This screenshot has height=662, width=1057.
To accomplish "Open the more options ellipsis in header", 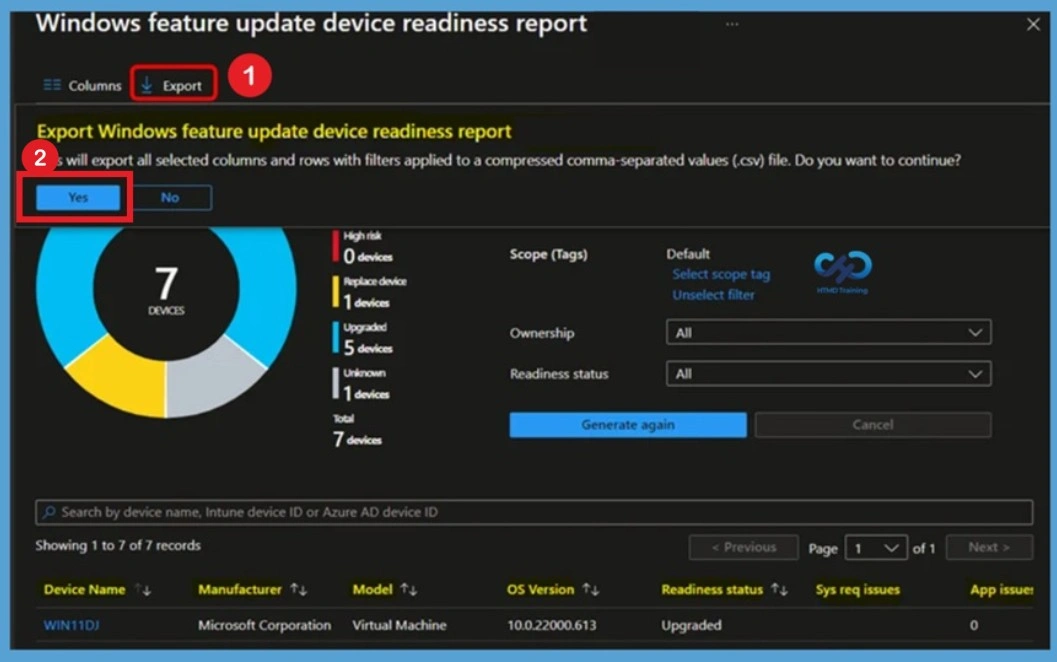I will 732,24.
